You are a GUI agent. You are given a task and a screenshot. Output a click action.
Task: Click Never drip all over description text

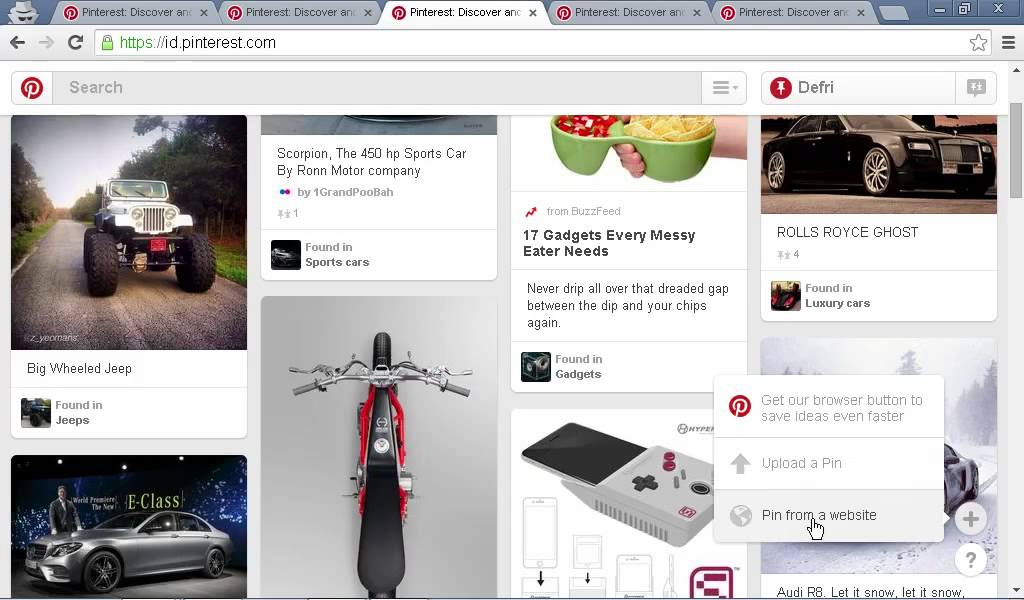628,306
